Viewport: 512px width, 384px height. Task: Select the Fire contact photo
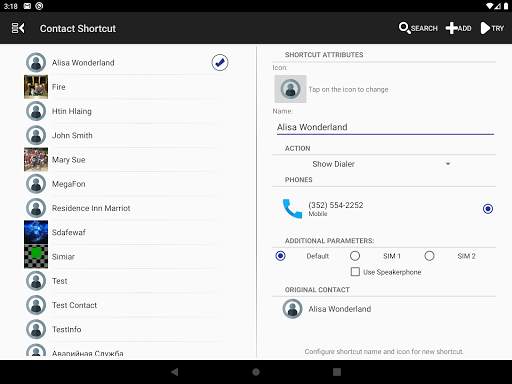36,87
